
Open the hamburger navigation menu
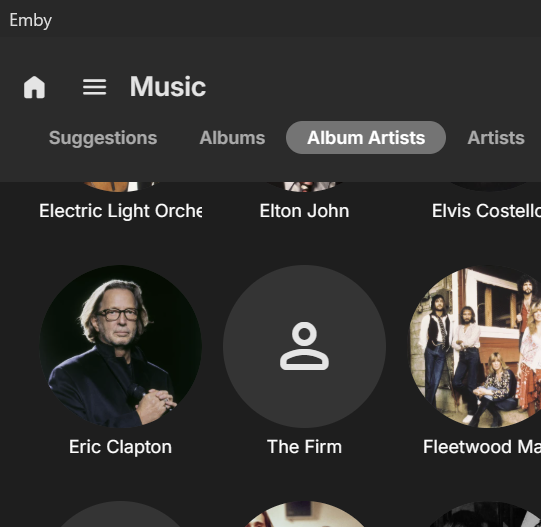(94, 87)
